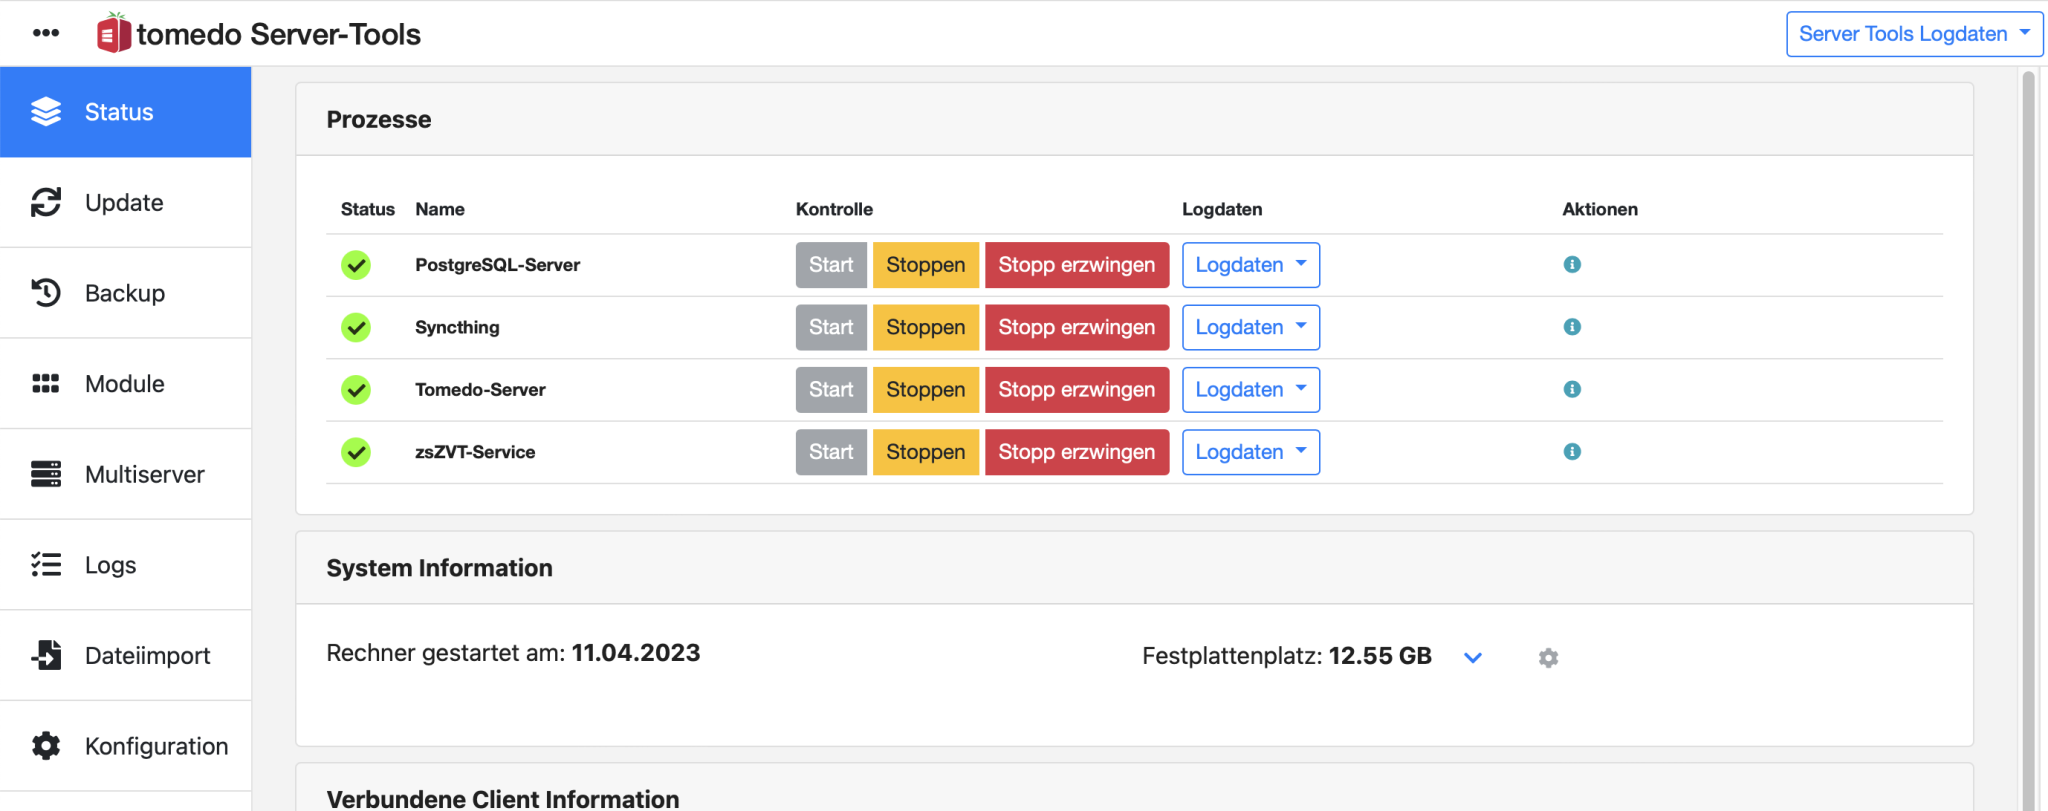Click the Backup history clock icon
Image resolution: width=2048 pixels, height=811 pixels.
[46, 293]
